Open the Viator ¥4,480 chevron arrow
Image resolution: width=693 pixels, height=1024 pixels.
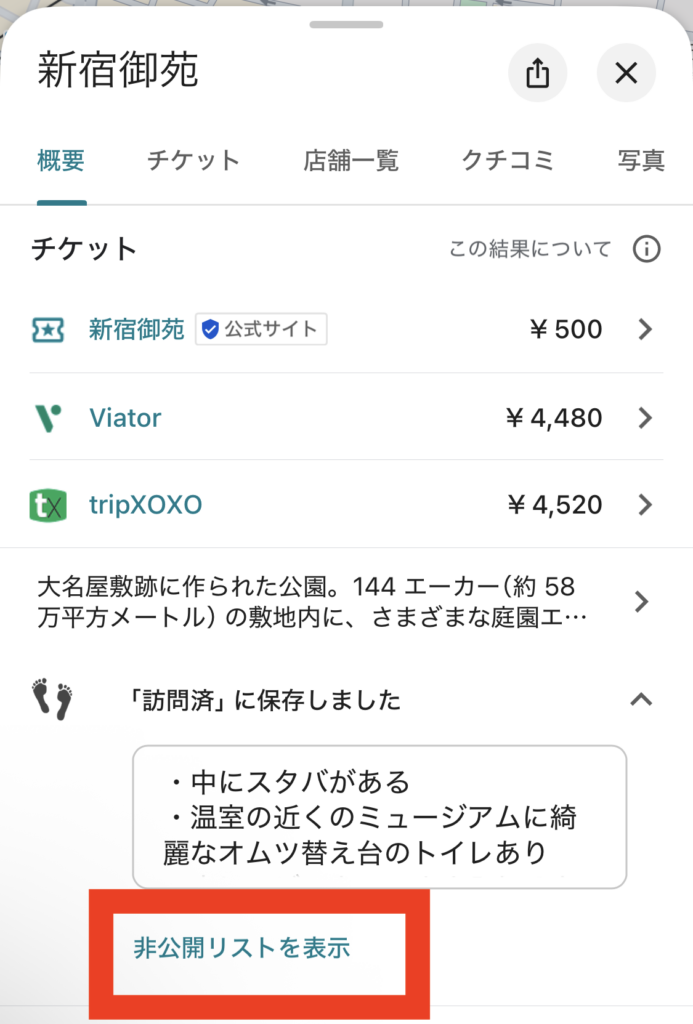click(645, 418)
